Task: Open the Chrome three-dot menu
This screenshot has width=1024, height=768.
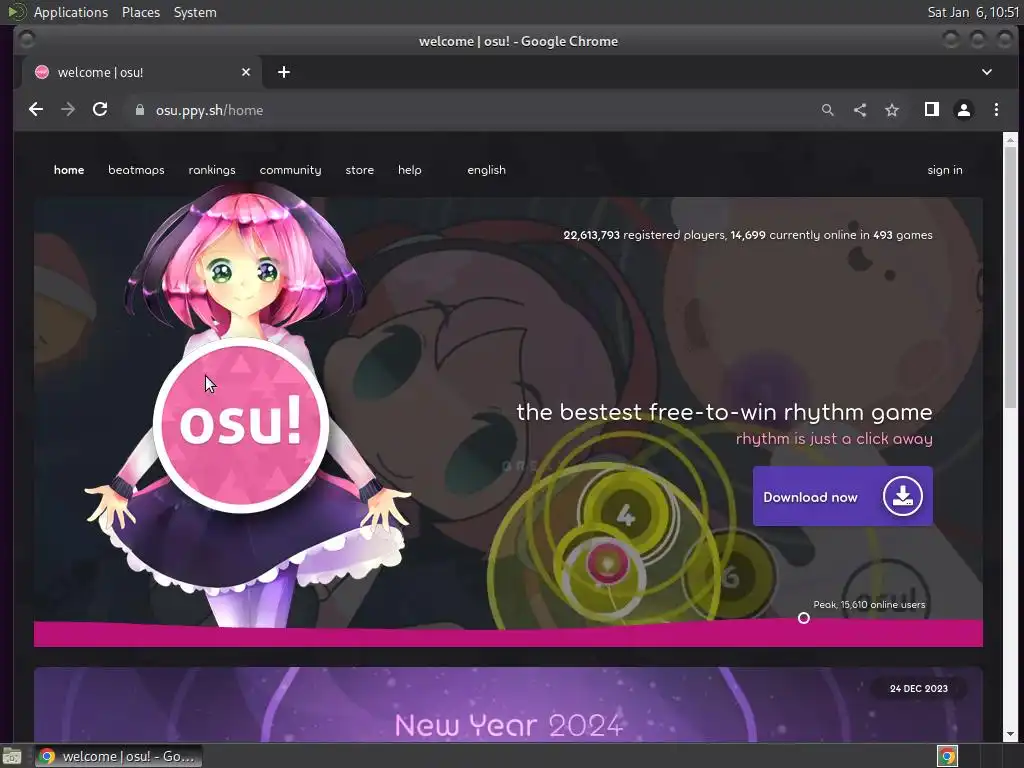Action: 996,110
